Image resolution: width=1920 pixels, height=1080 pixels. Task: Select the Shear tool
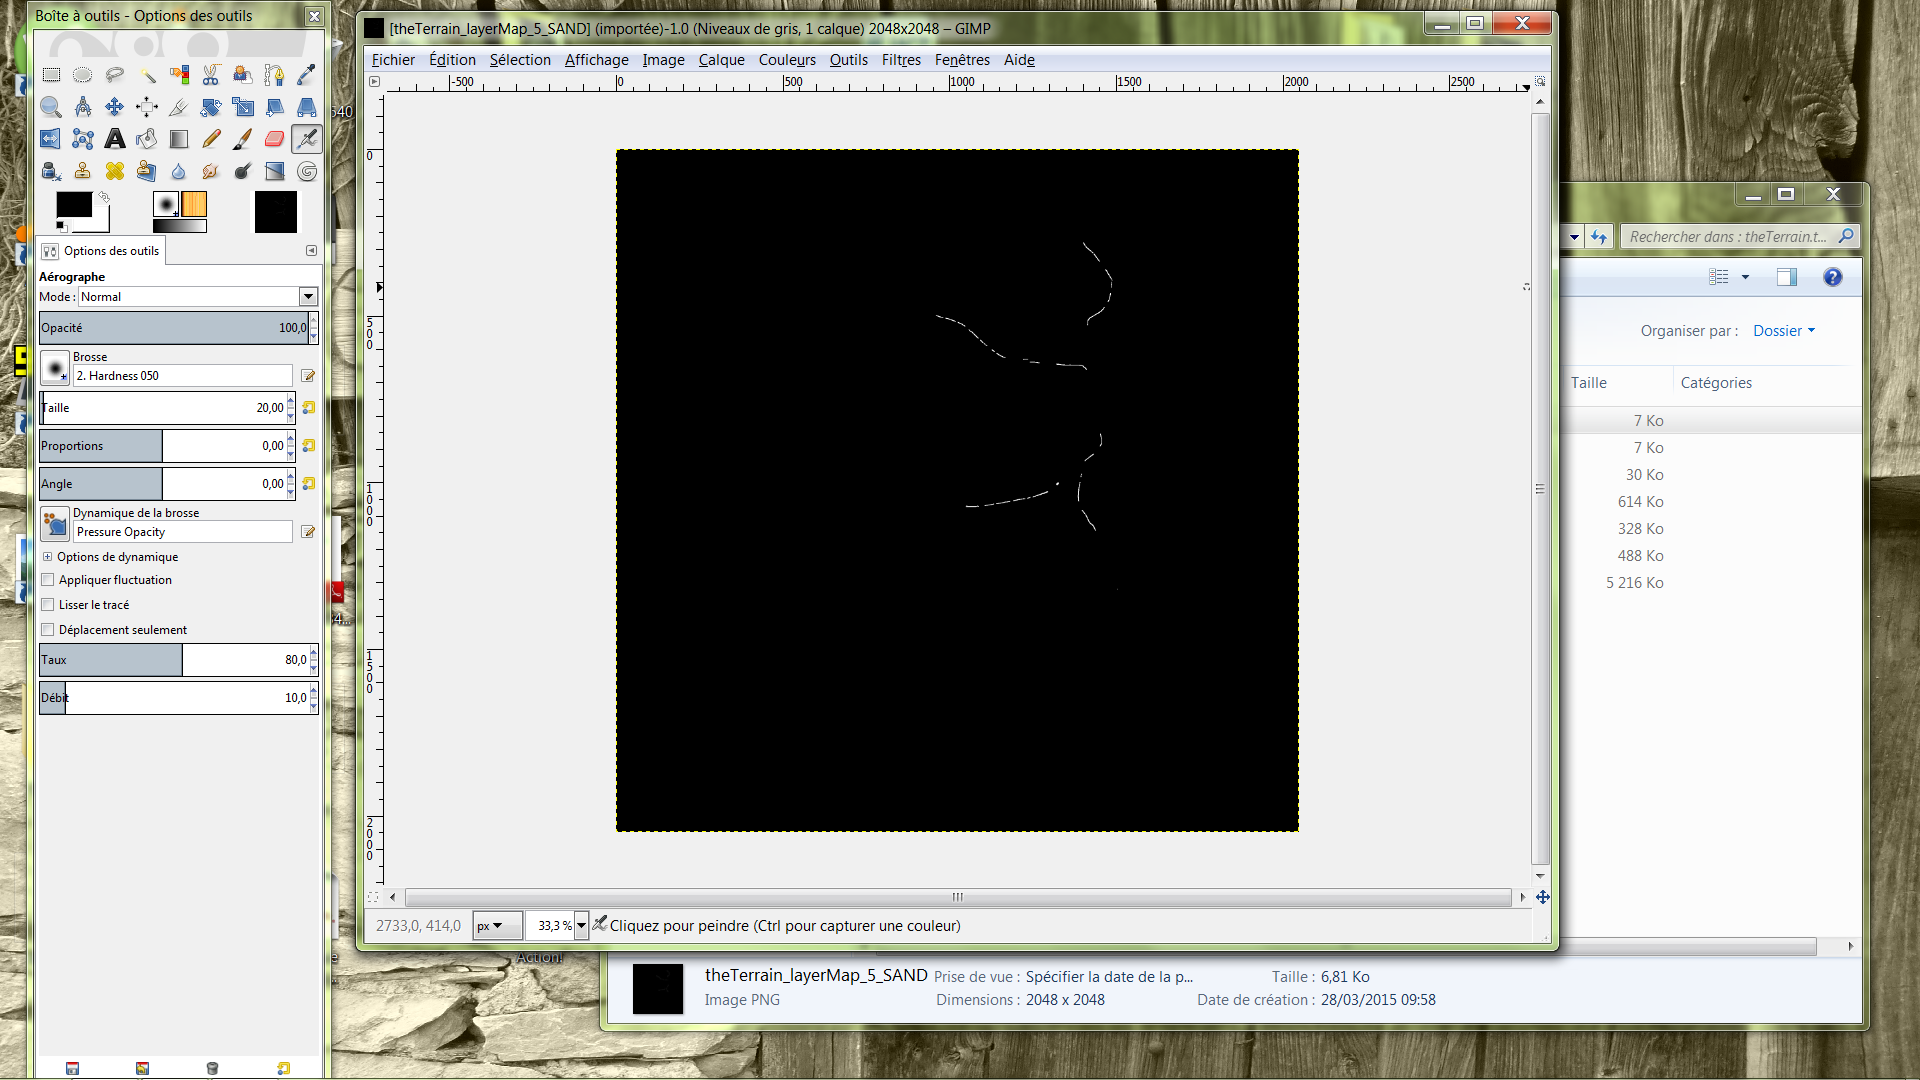click(x=275, y=107)
